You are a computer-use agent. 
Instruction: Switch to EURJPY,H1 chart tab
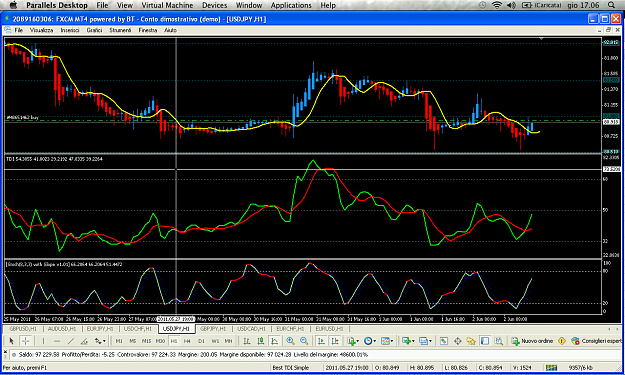tap(100, 329)
